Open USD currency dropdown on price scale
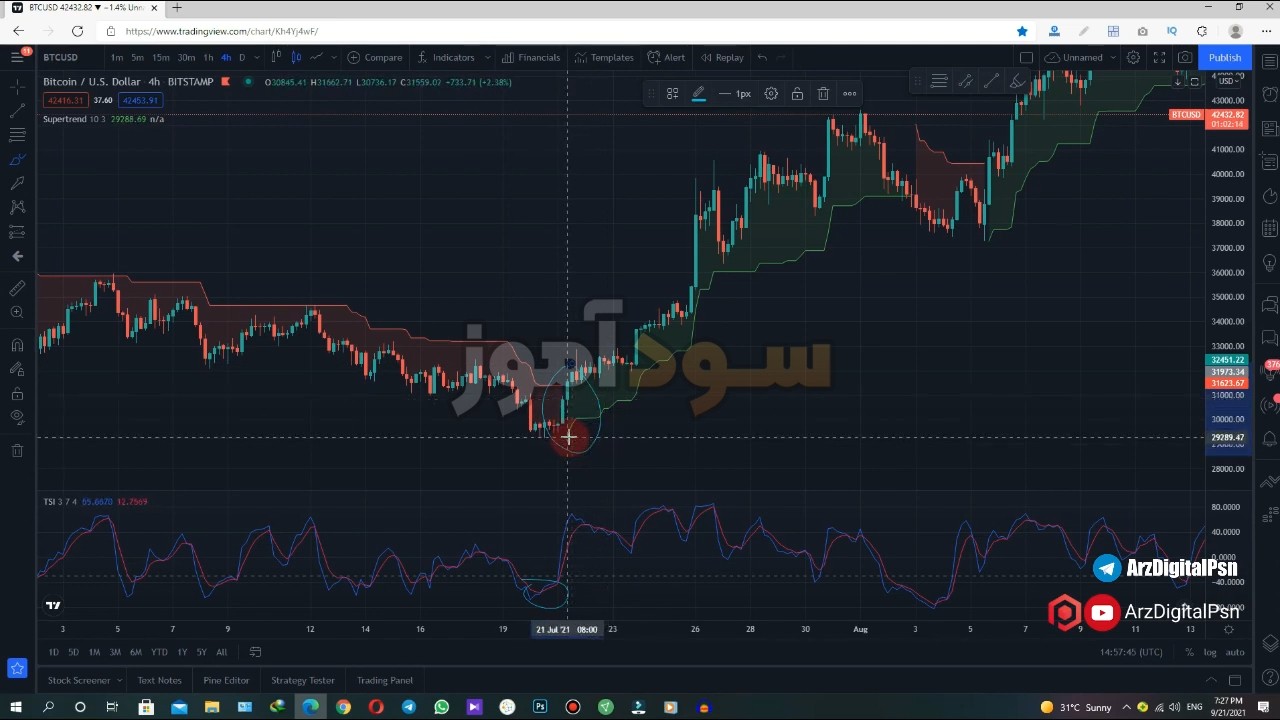This screenshot has height=720, width=1280. (1227, 81)
